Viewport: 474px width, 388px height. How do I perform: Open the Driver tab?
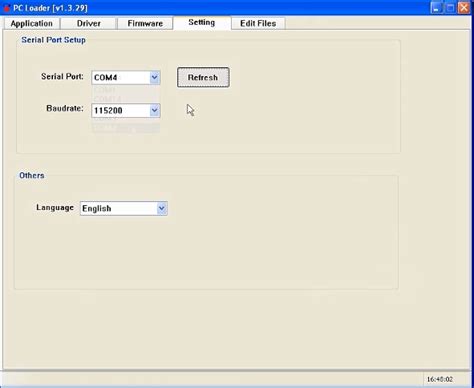click(x=89, y=23)
